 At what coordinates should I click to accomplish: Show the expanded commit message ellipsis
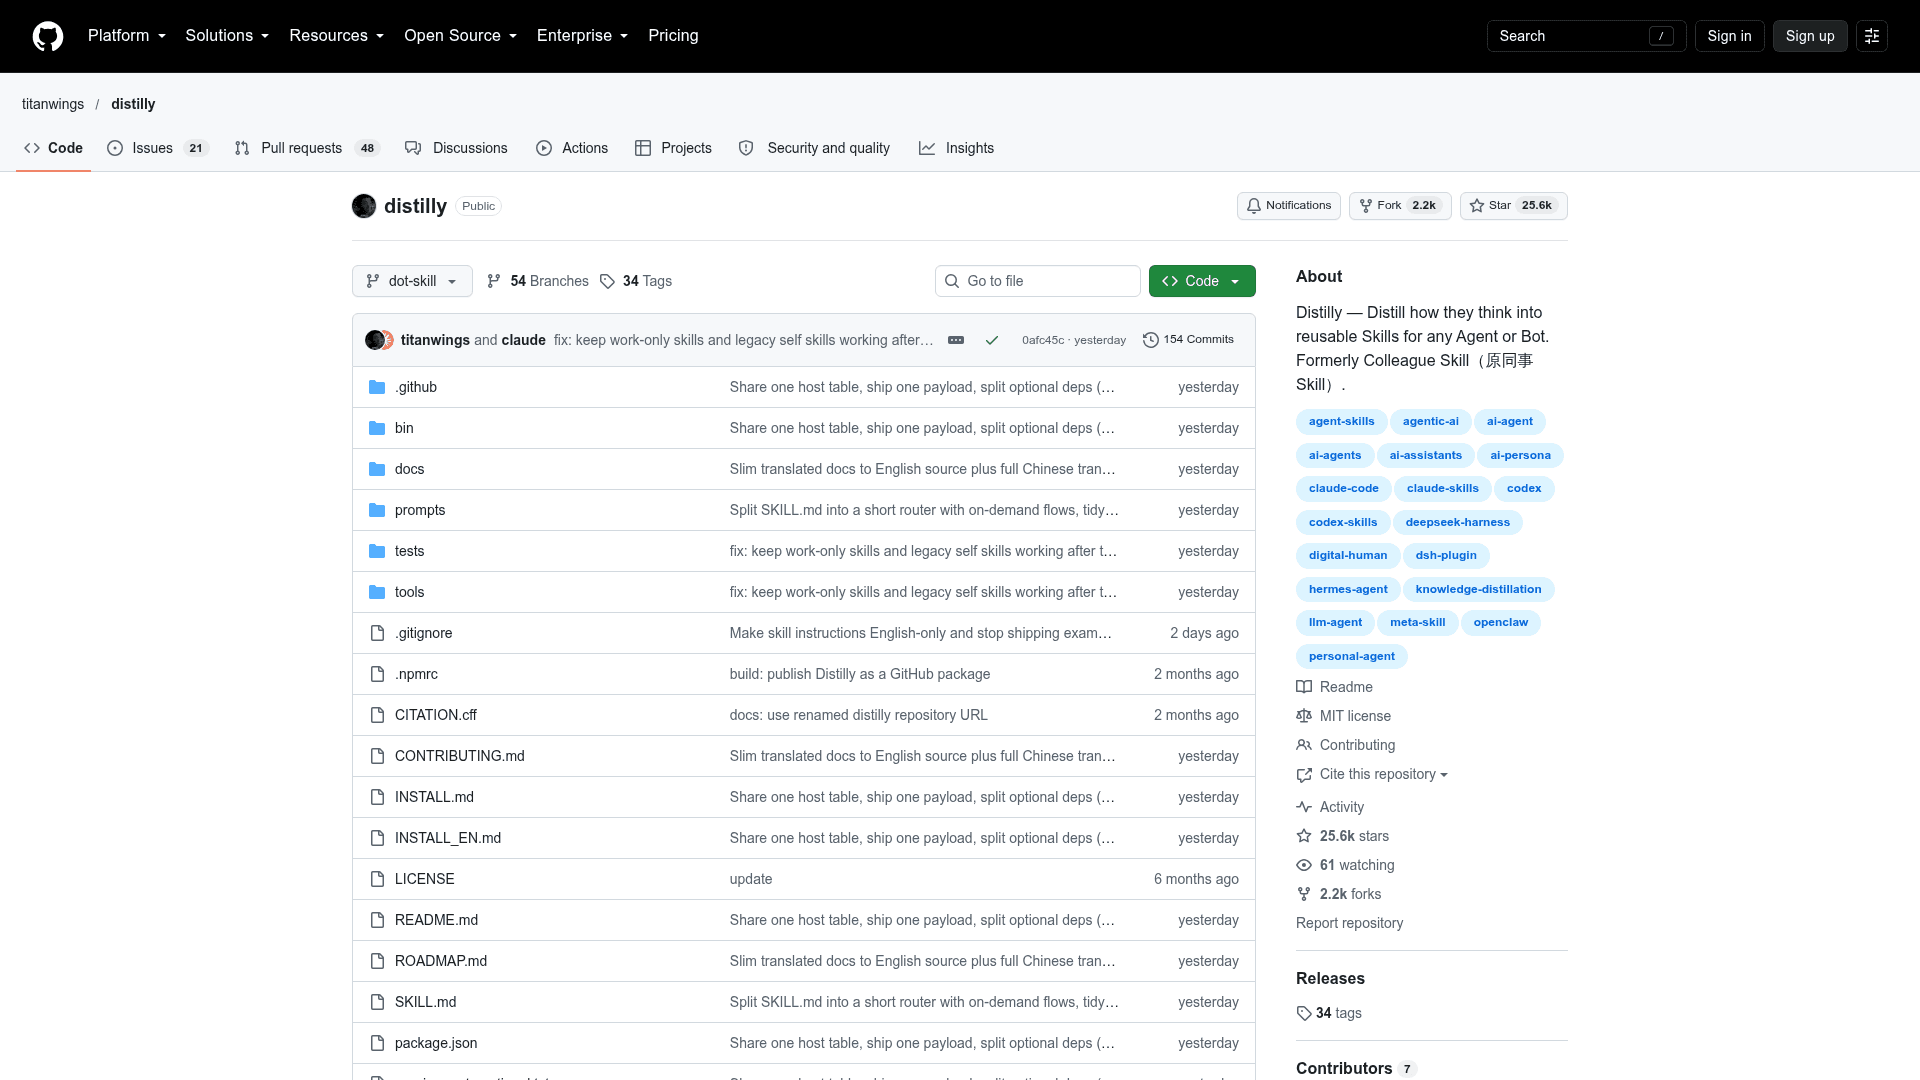click(x=956, y=340)
